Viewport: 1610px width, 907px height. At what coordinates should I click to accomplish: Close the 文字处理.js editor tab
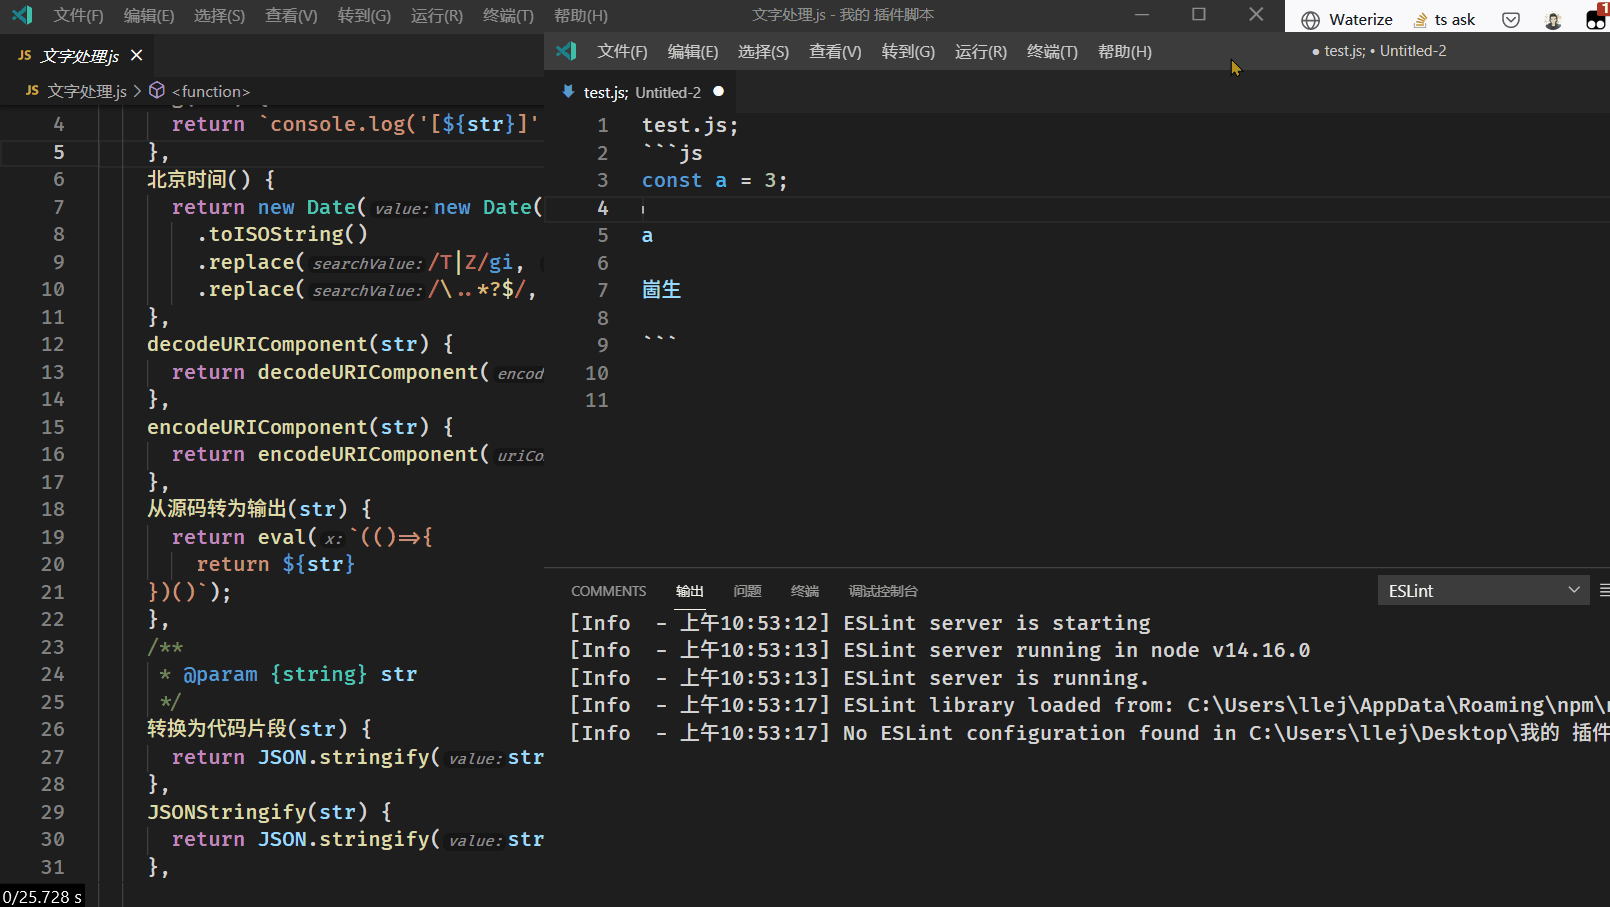point(137,55)
